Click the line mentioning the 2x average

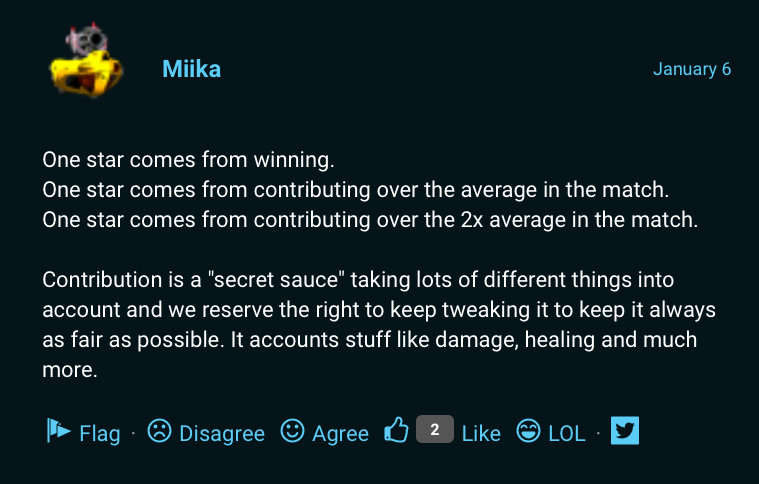click(x=369, y=220)
